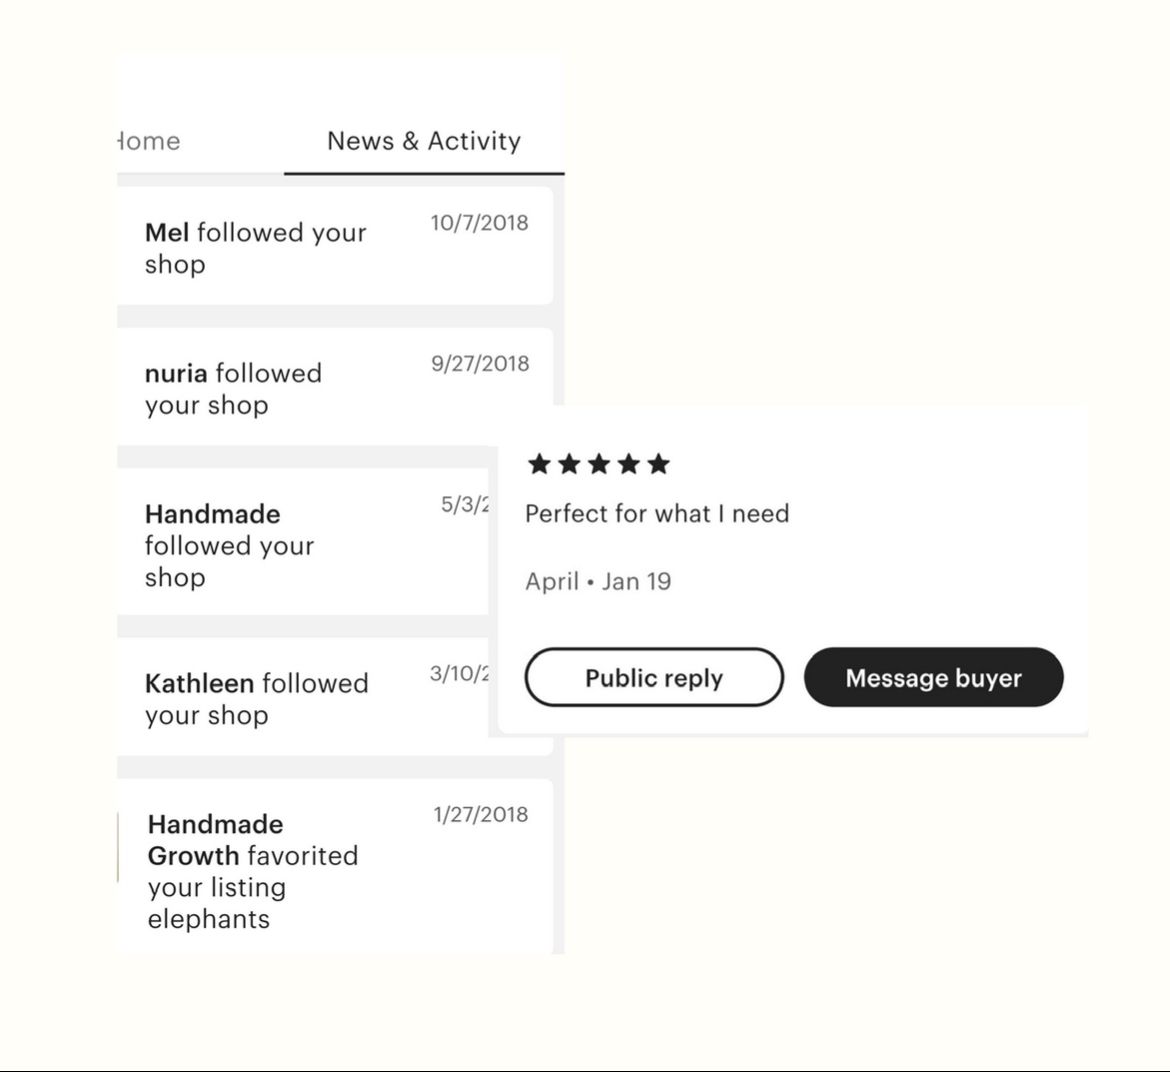Screen dimensions: 1170x1072
Task: Click the 10/7/2018 date on Mel's notification
Action: click(479, 223)
